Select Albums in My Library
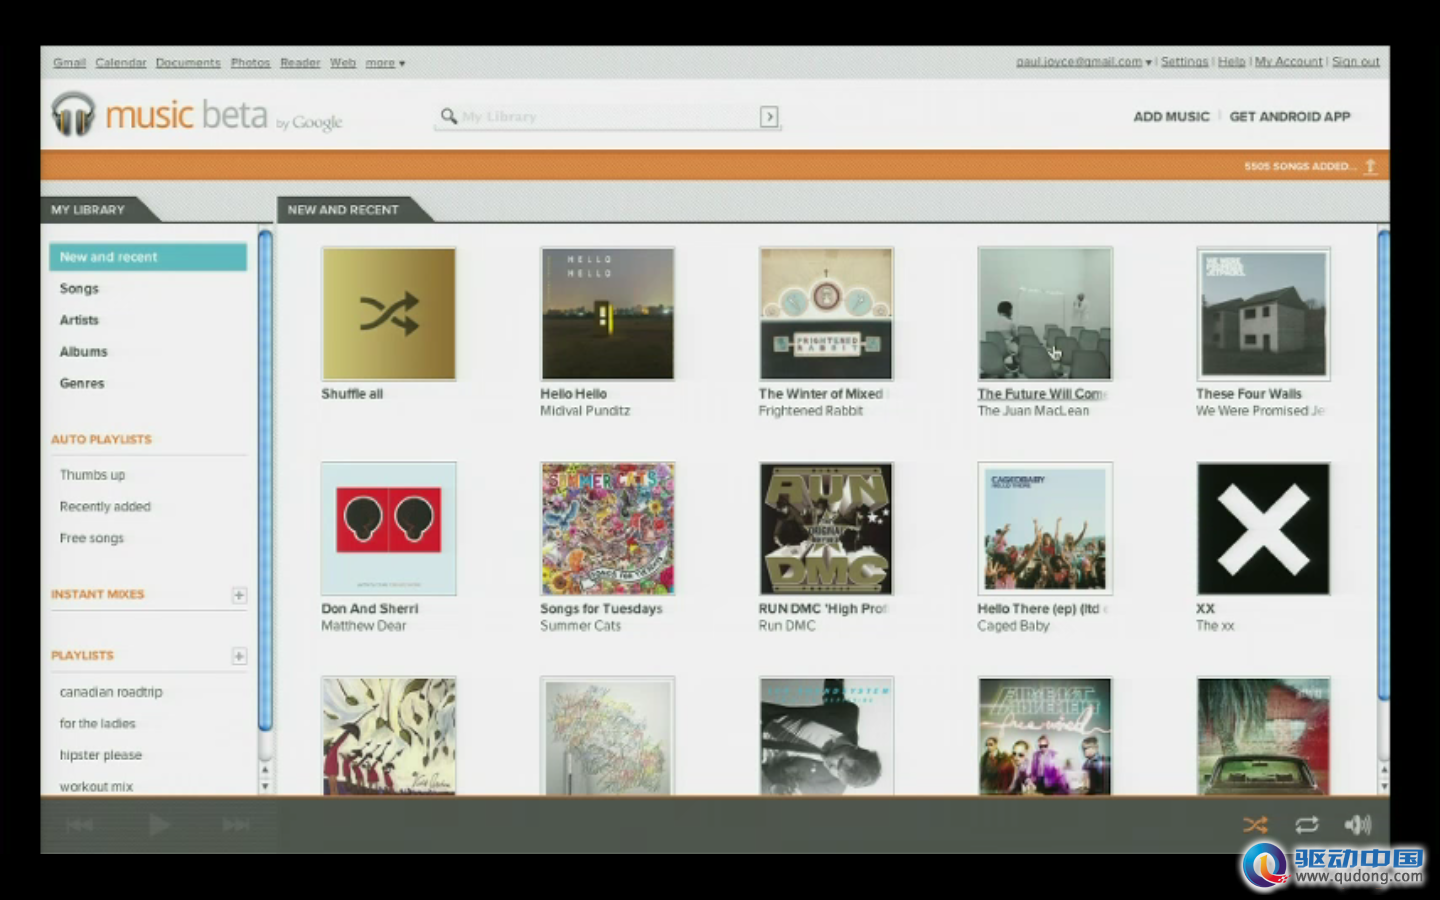This screenshot has width=1440, height=900. click(83, 352)
